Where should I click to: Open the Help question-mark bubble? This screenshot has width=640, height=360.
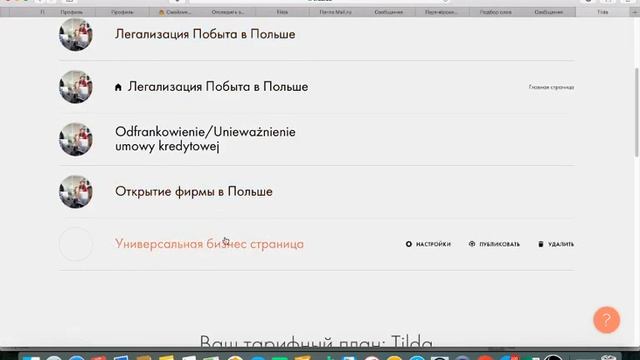tap(607, 320)
